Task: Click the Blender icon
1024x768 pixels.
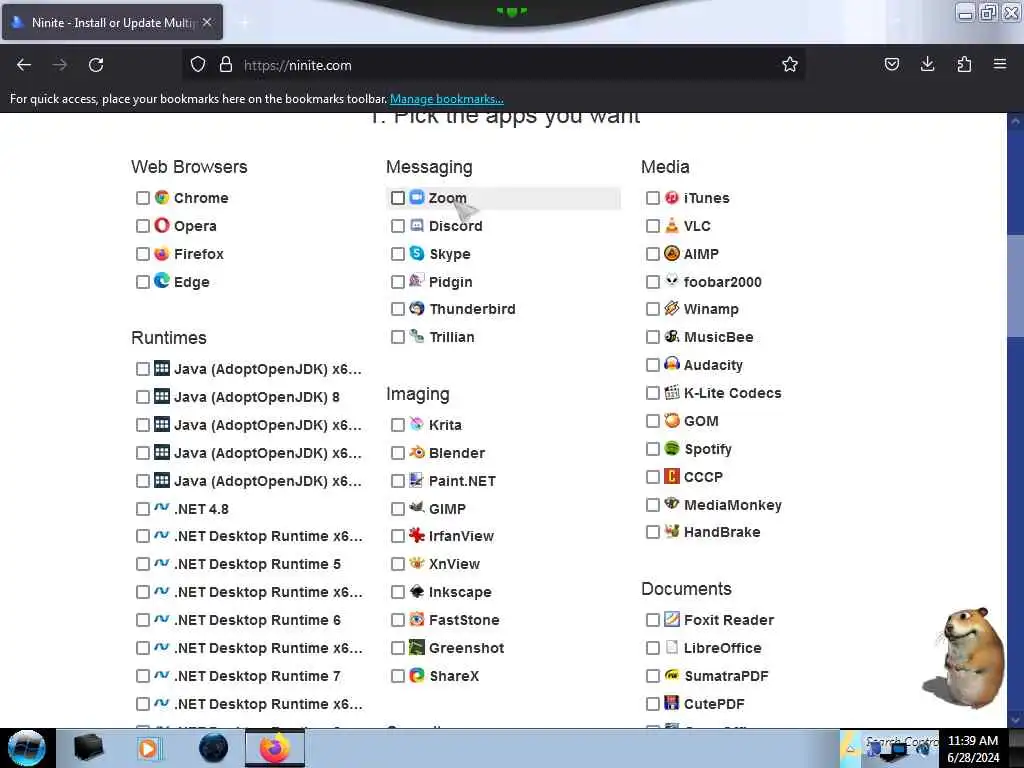Action: [x=417, y=452]
